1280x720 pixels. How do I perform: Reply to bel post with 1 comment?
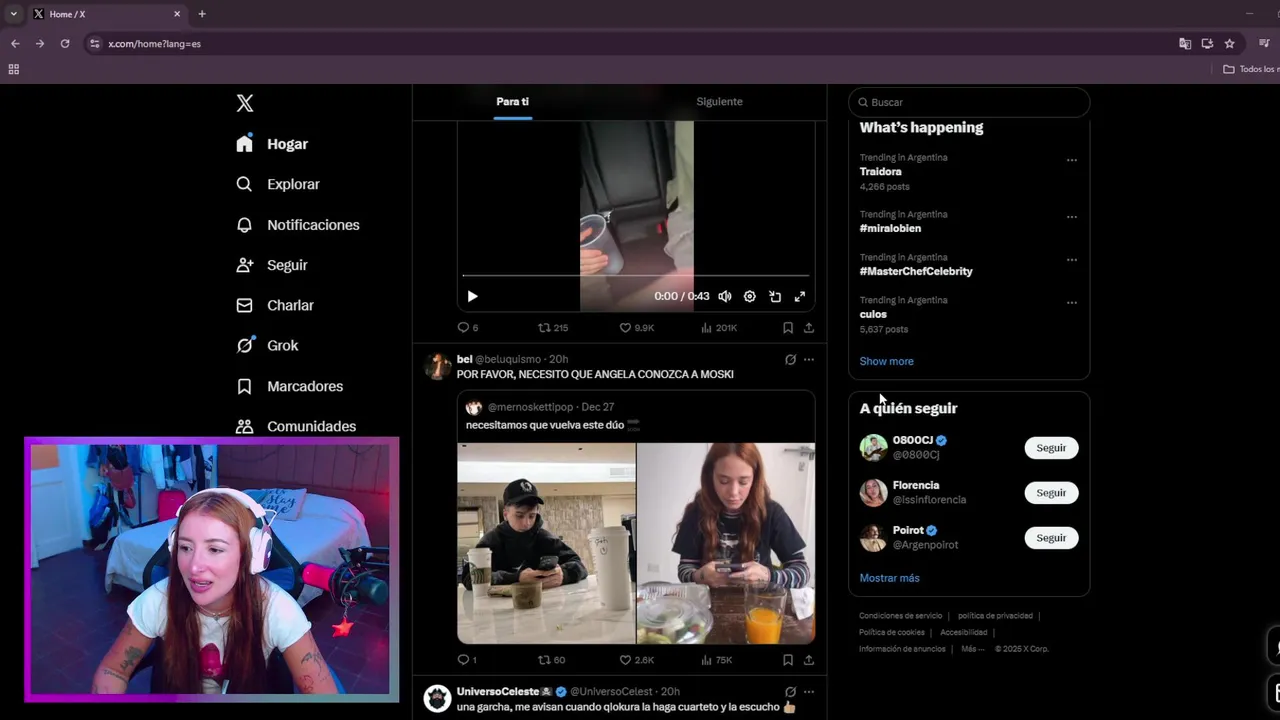466,660
